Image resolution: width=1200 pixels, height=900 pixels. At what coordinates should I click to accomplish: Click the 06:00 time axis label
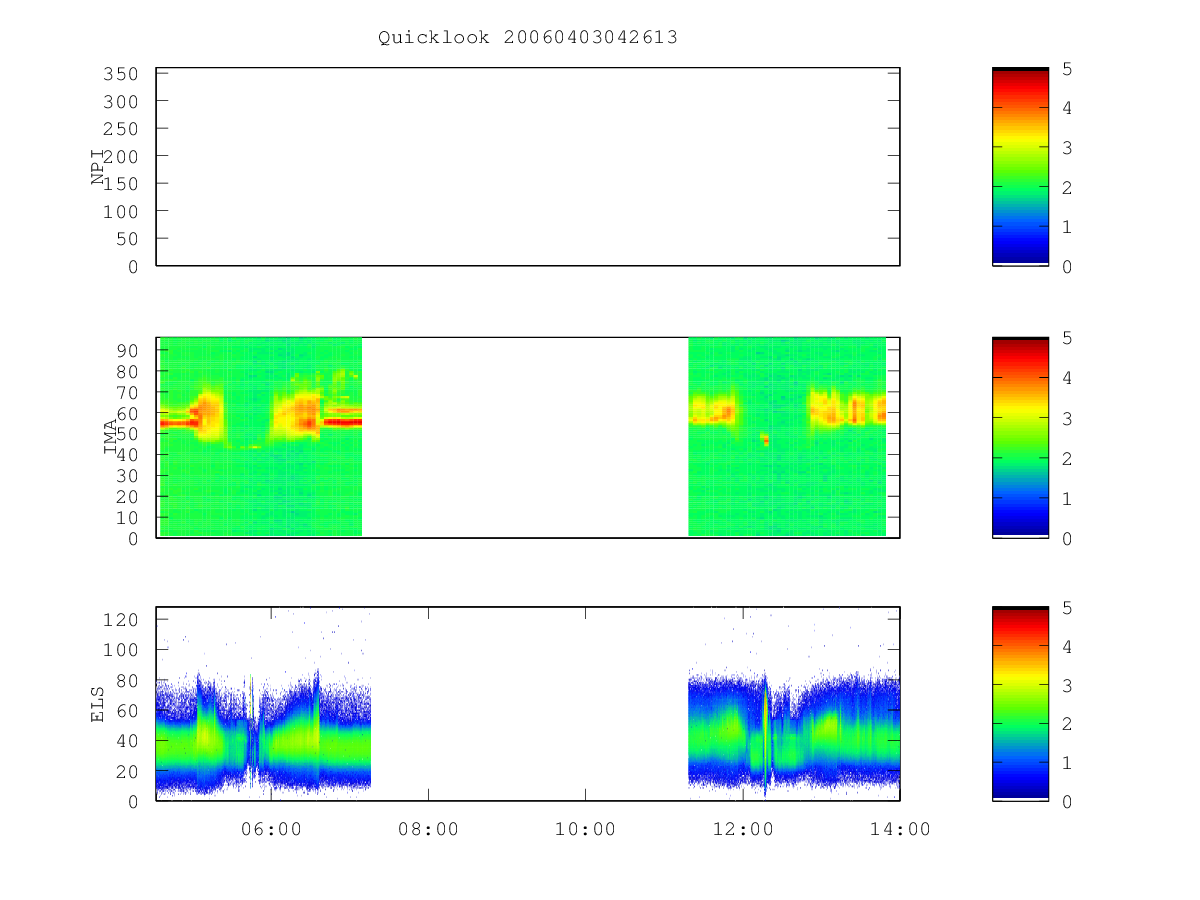point(271,829)
